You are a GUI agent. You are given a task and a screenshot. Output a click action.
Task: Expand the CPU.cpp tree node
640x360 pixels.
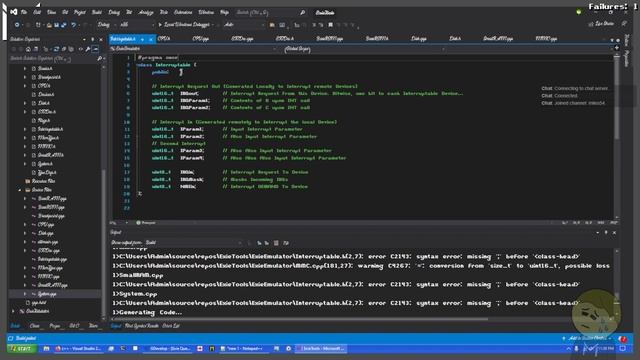pyautogui.click(x=25, y=224)
